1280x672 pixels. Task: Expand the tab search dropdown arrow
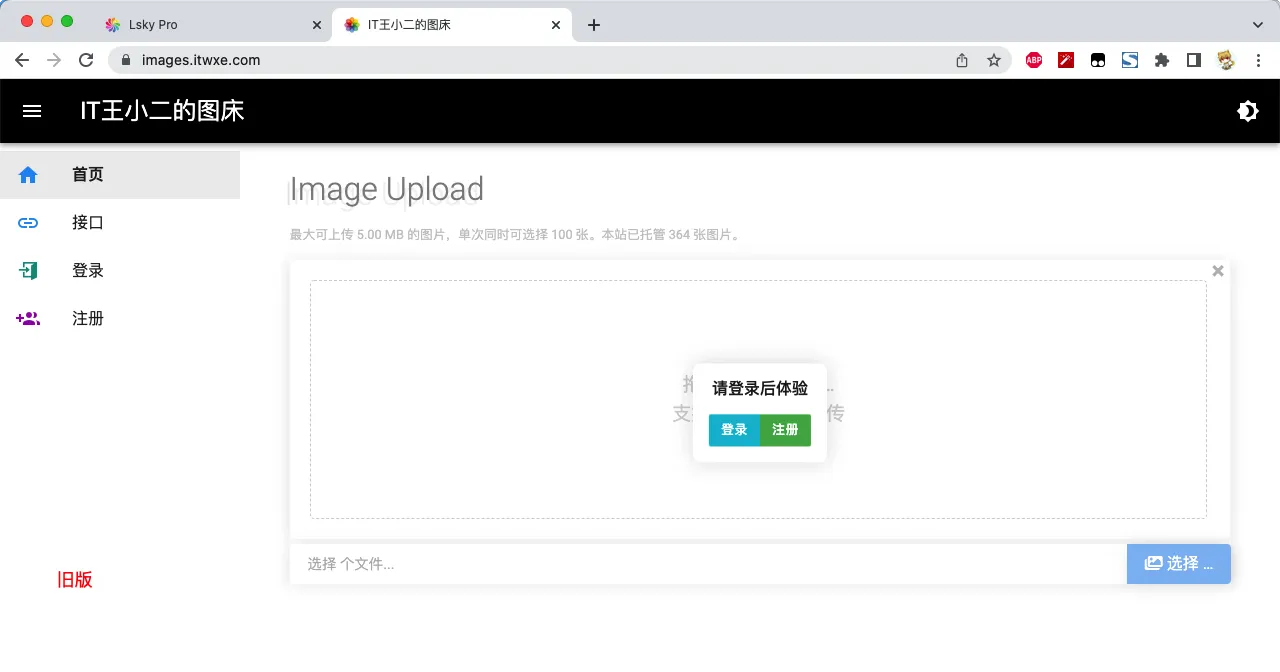1258,25
